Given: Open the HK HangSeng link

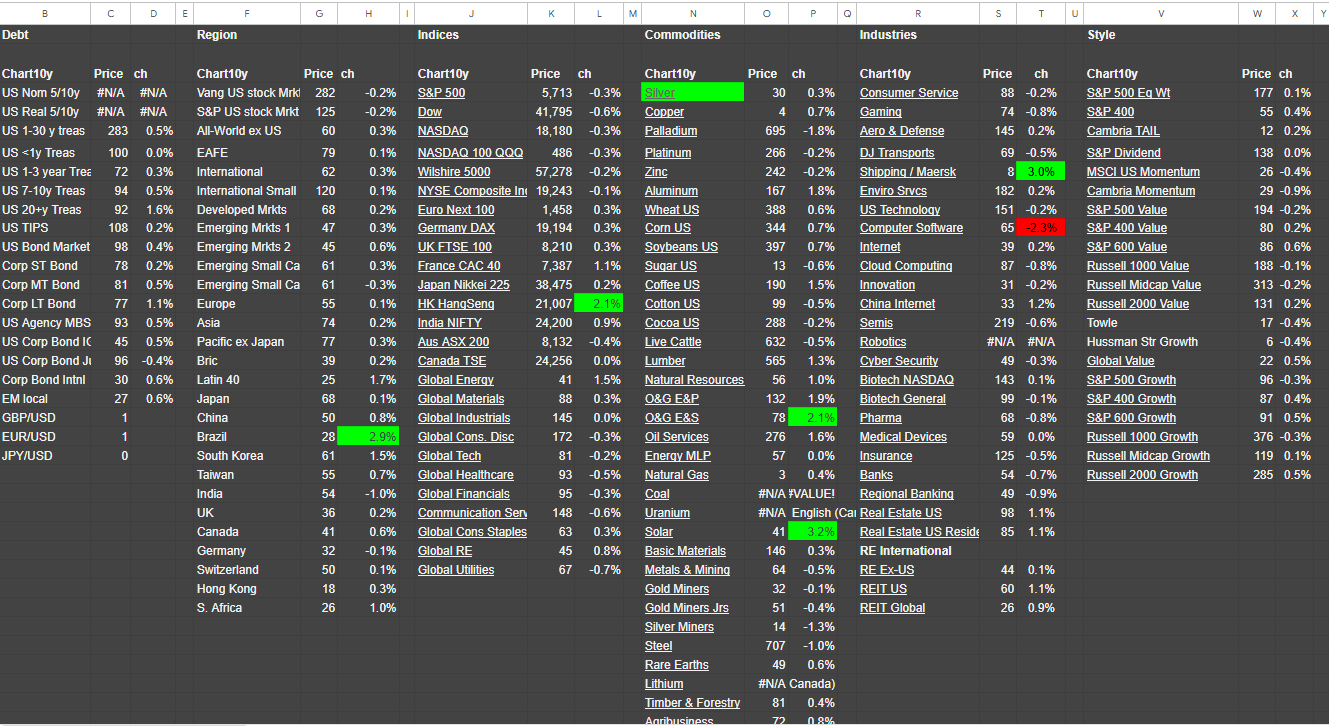Looking at the screenshot, I should pyautogui.click(x=456, y=304).
